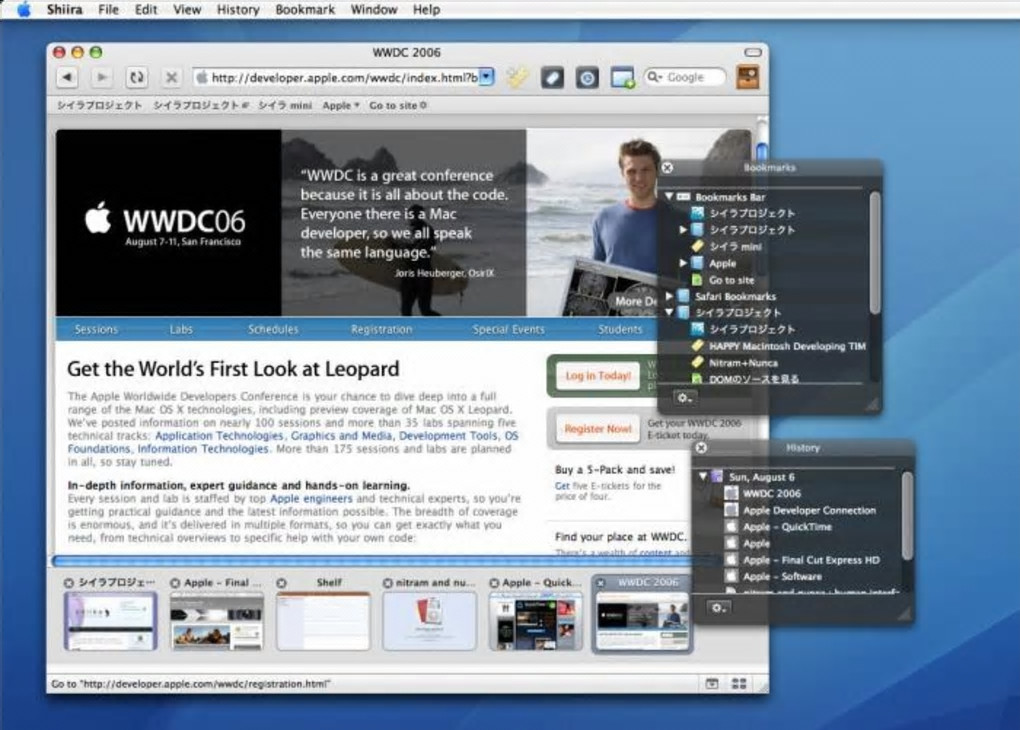
Task: Click the Forward navigation arrow
Action: [x=101, y=77]
